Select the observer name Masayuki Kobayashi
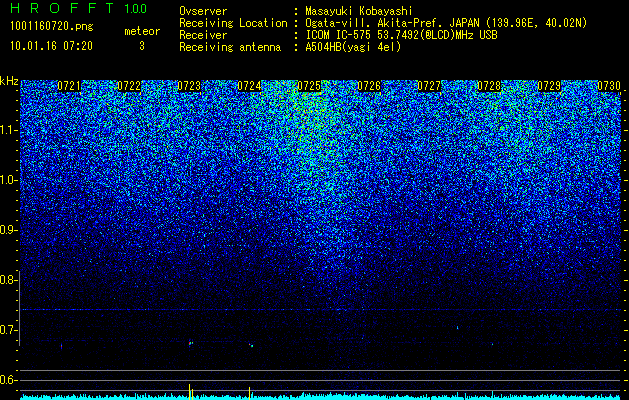Screen dimensions: 629x400 click(359, 12)
